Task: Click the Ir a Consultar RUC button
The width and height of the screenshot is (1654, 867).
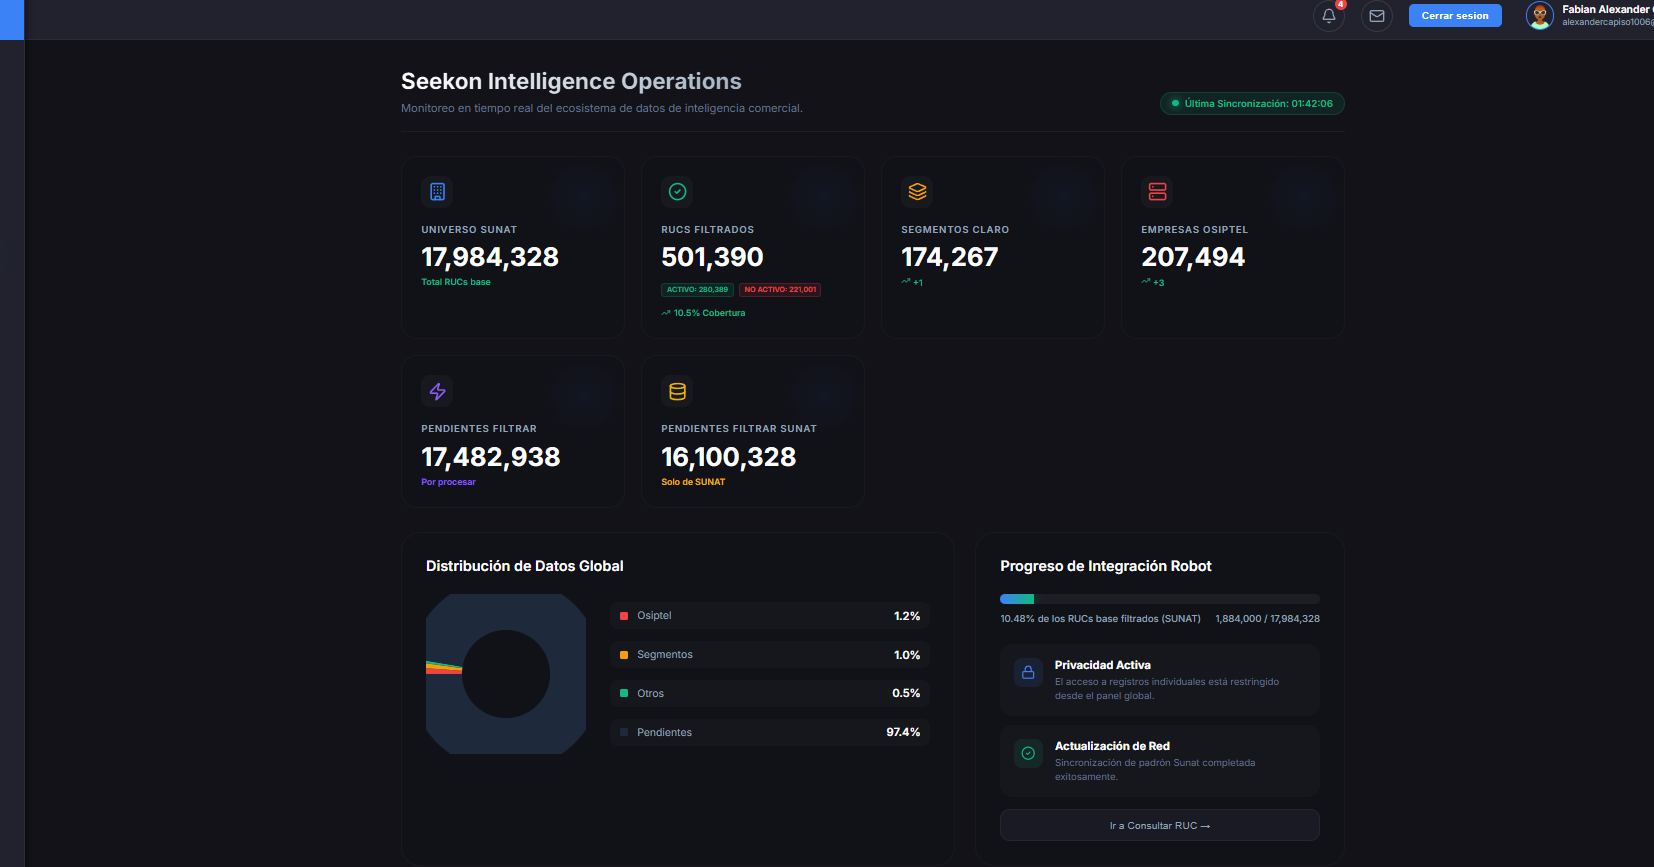Action: (x=1160, y=825)
